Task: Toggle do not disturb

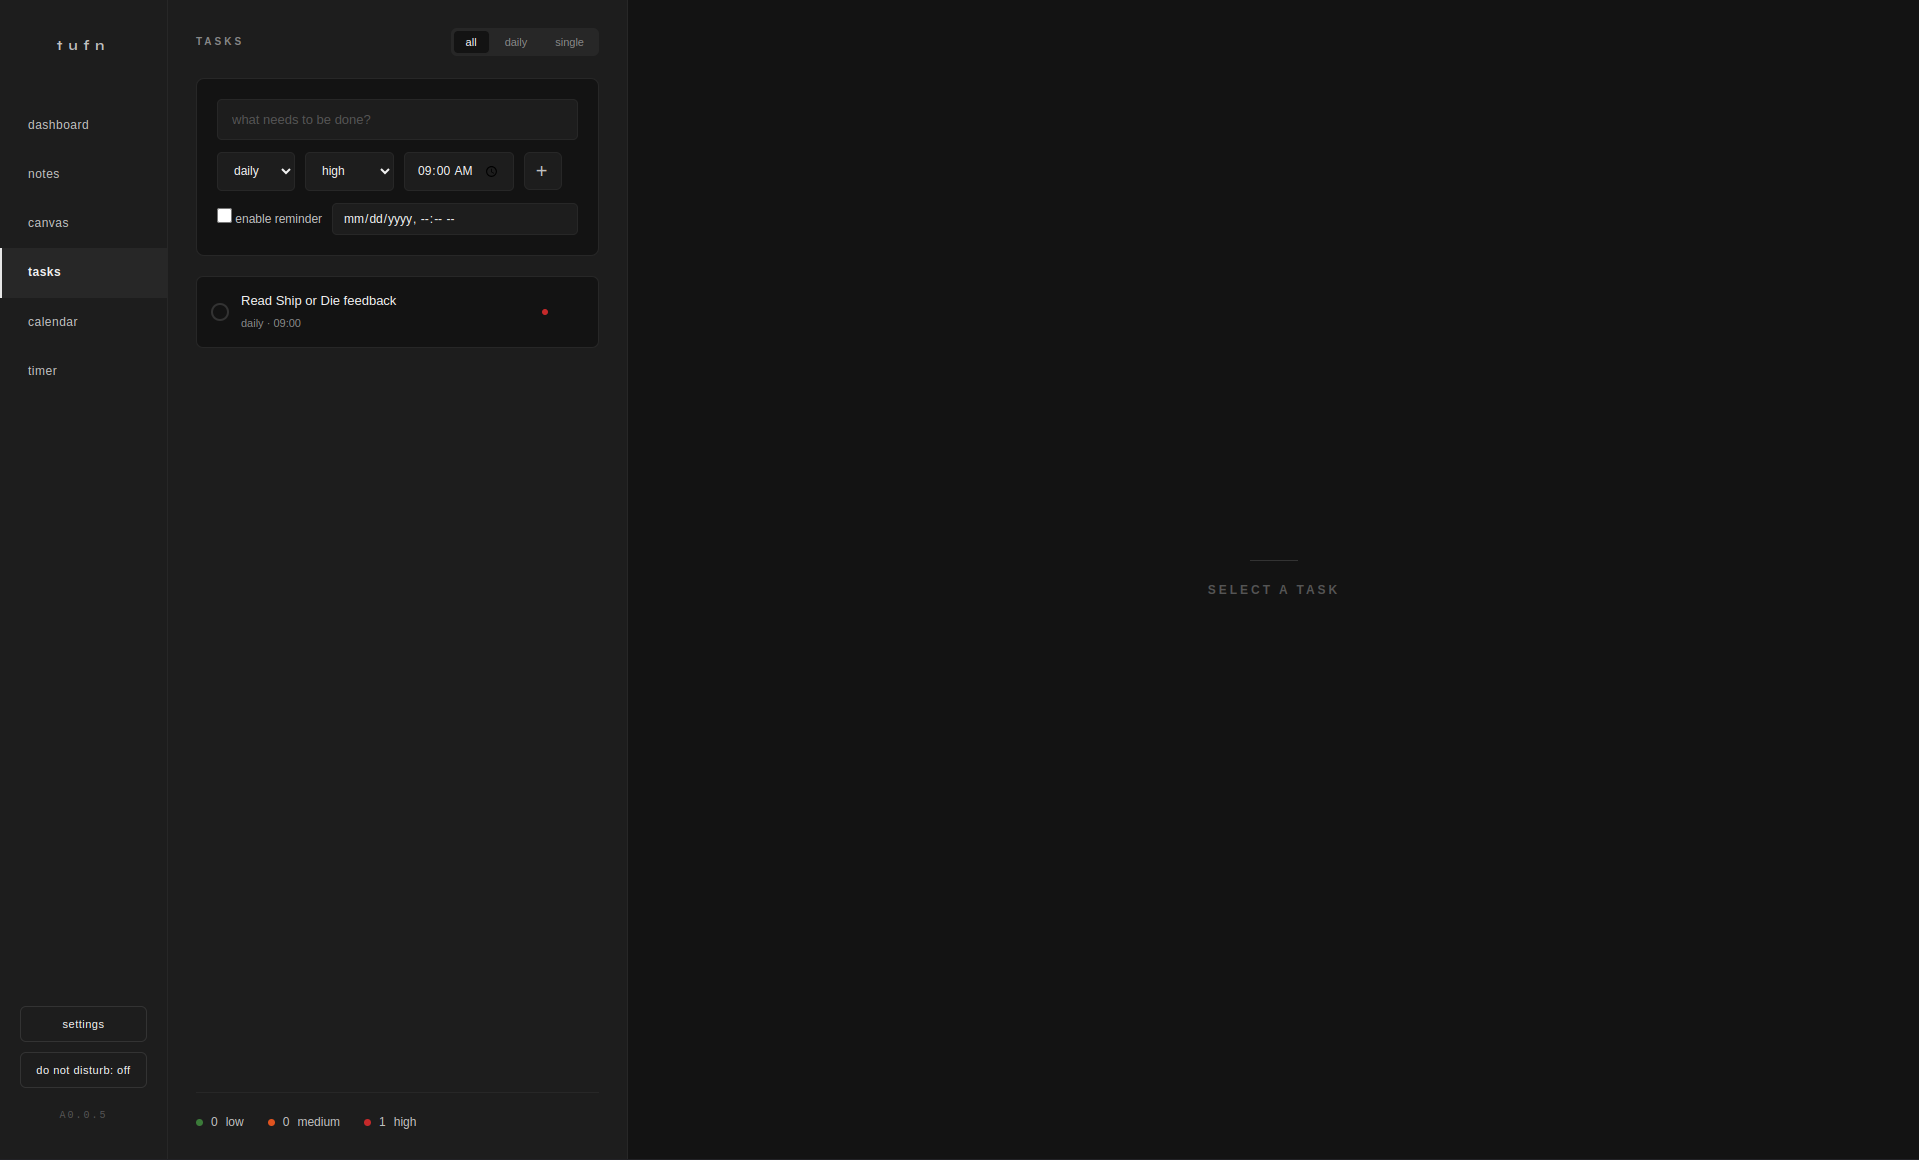Action: tap(83, 1070)
